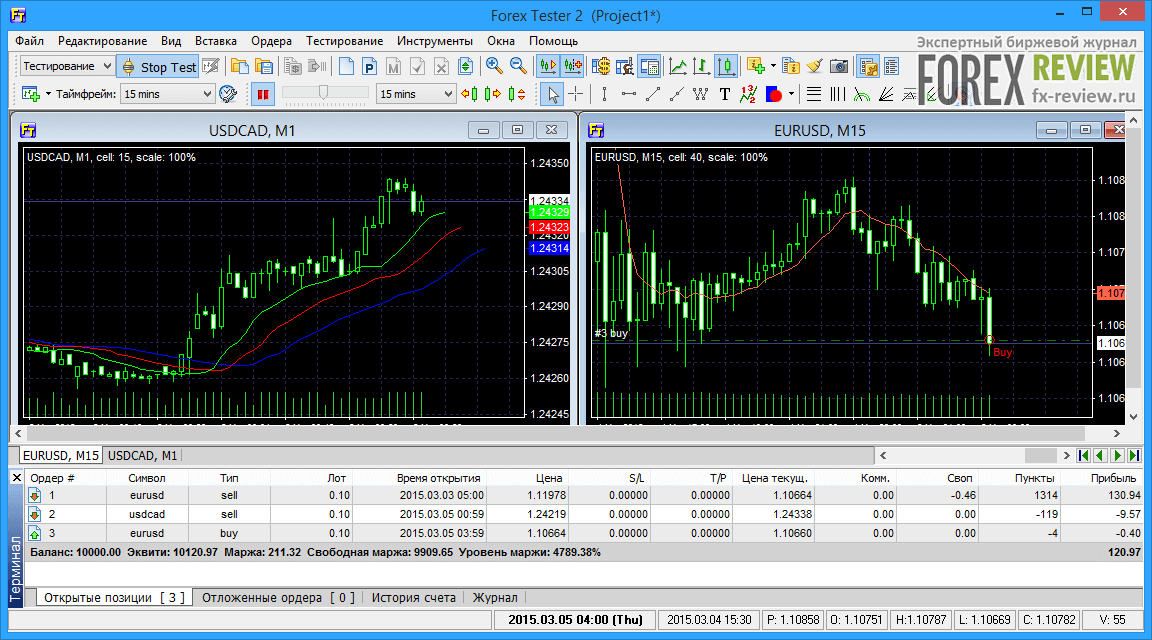Click the indicators list info icon
This screenshot has width=1152, height=640.
pos(791,67)
